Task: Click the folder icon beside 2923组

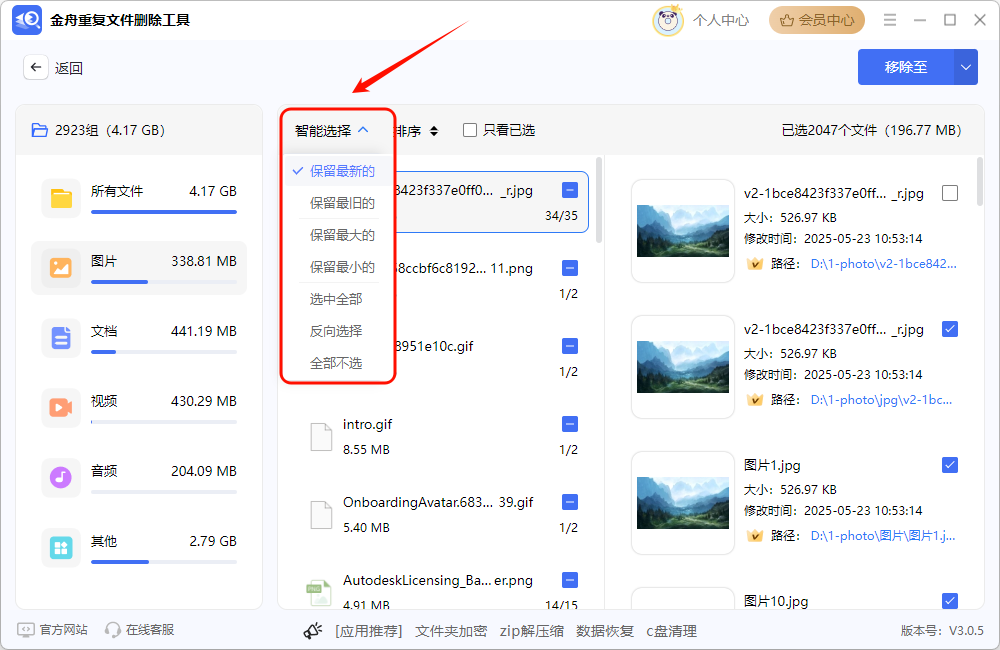Action: click(40, 130)
